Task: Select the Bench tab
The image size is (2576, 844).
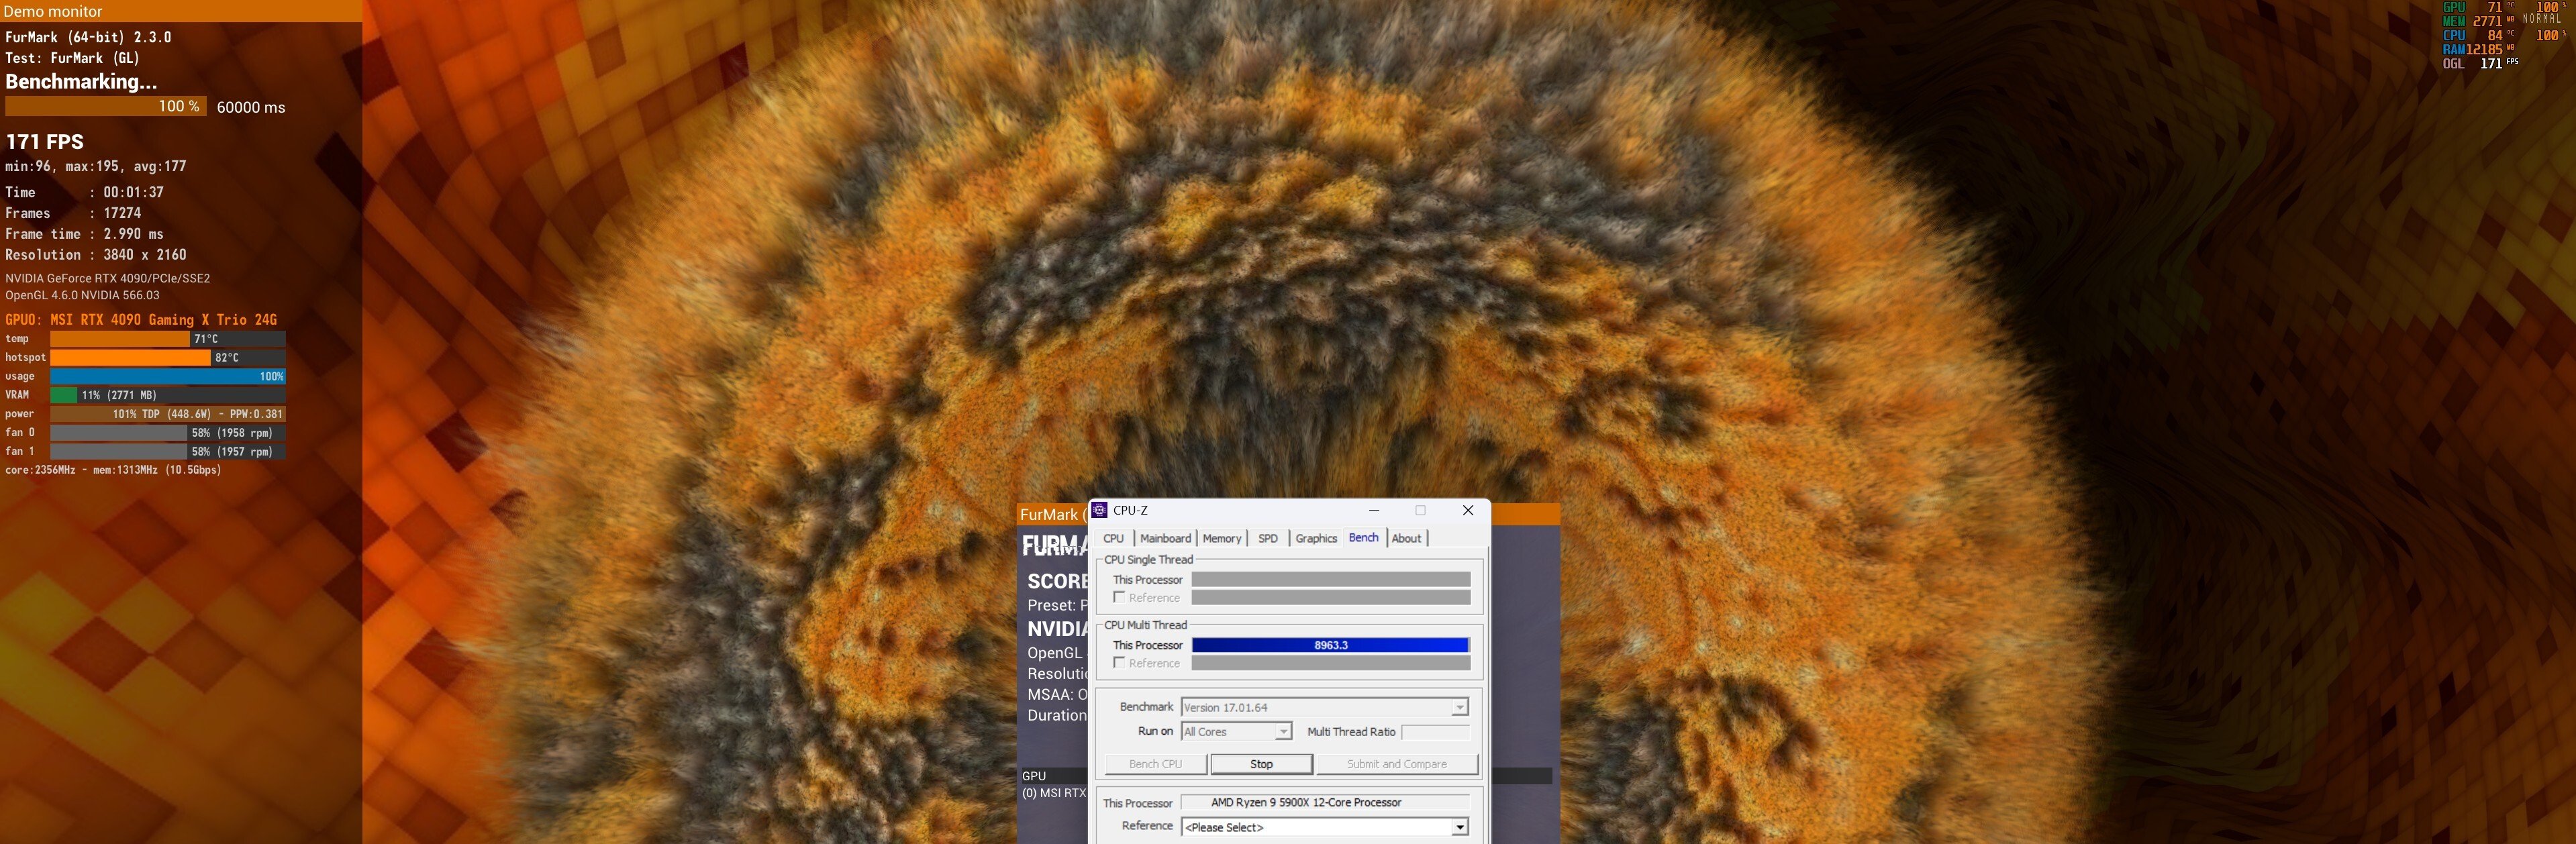Action: (x=1363, y=538)
